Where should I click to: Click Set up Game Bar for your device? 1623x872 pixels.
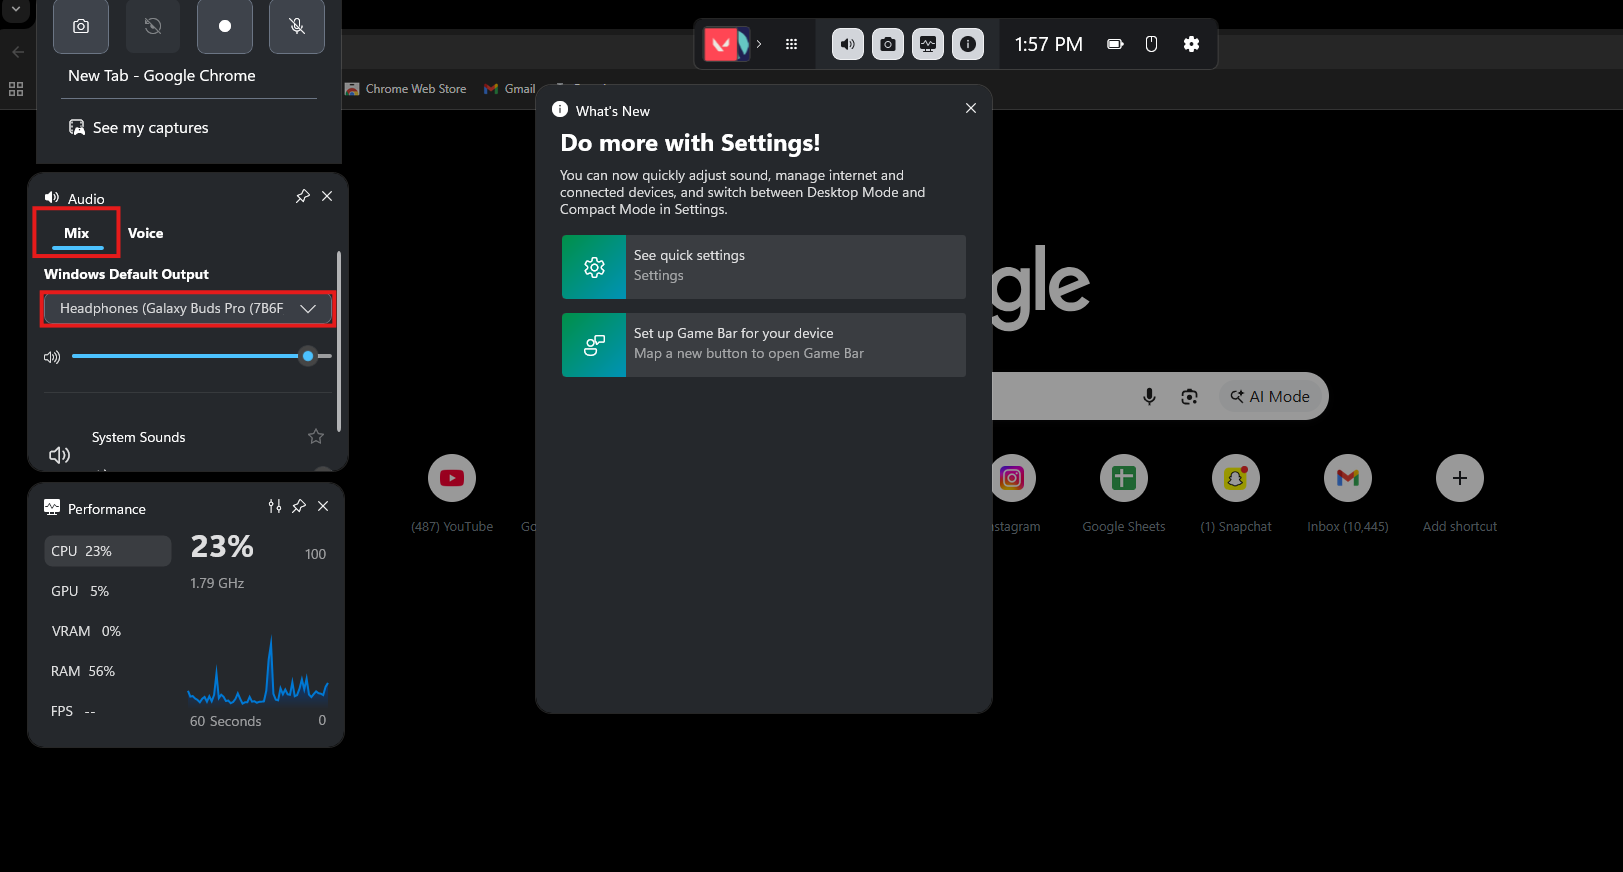point(763,345)
